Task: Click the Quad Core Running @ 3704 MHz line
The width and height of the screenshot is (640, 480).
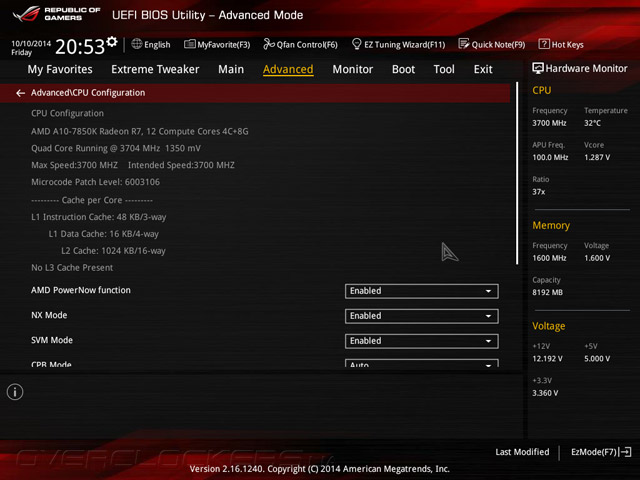Action: coord(116,148)
